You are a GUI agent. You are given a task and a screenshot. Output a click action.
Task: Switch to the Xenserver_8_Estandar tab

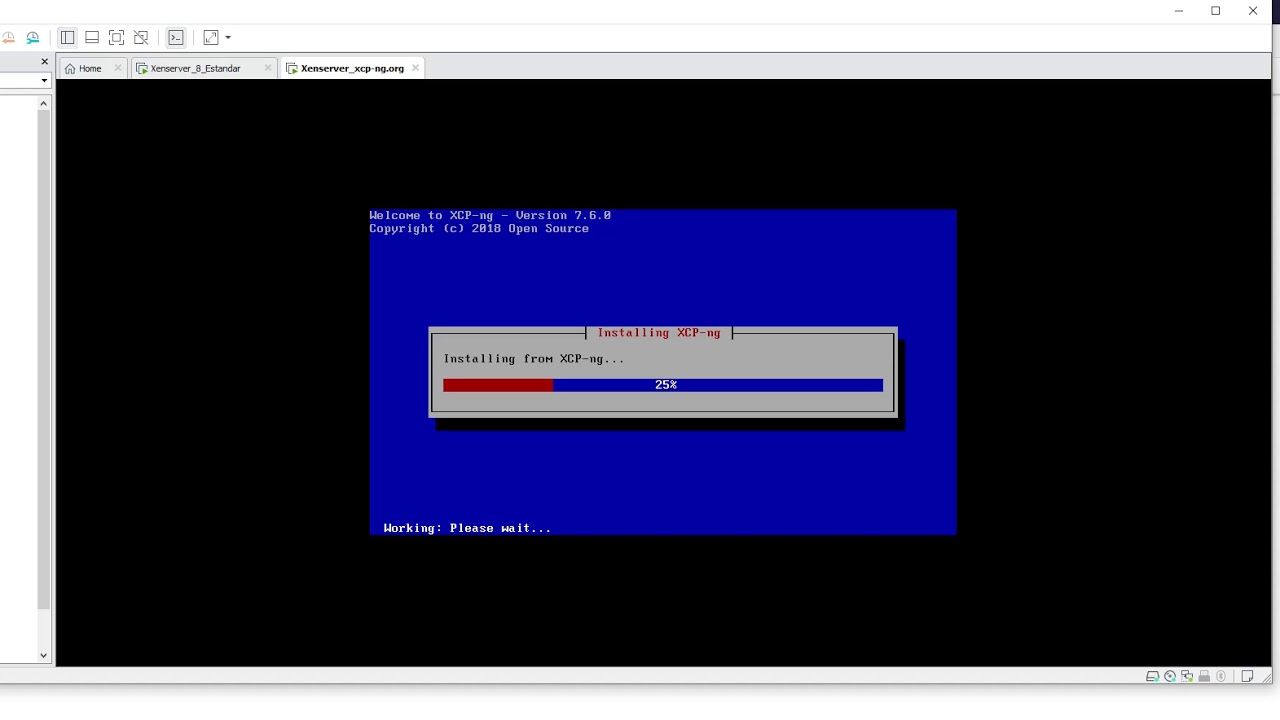[196, 68]
